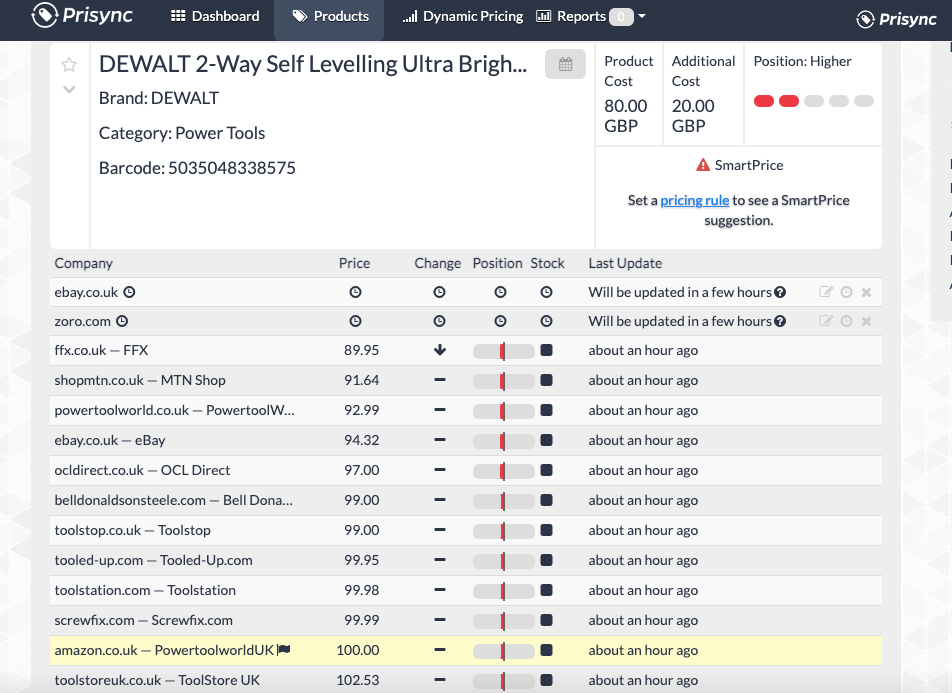952x693 pixels.
Task: Click the clock icon in zoro.com row actions
Action: pos(846,321)
